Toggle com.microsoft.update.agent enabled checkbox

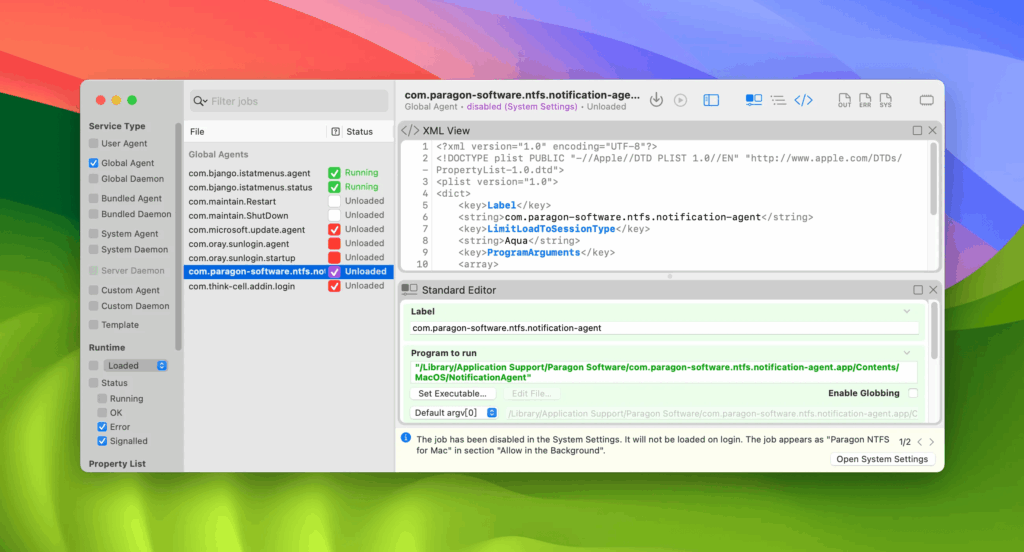pyautogui.click(x=335, y=230)
